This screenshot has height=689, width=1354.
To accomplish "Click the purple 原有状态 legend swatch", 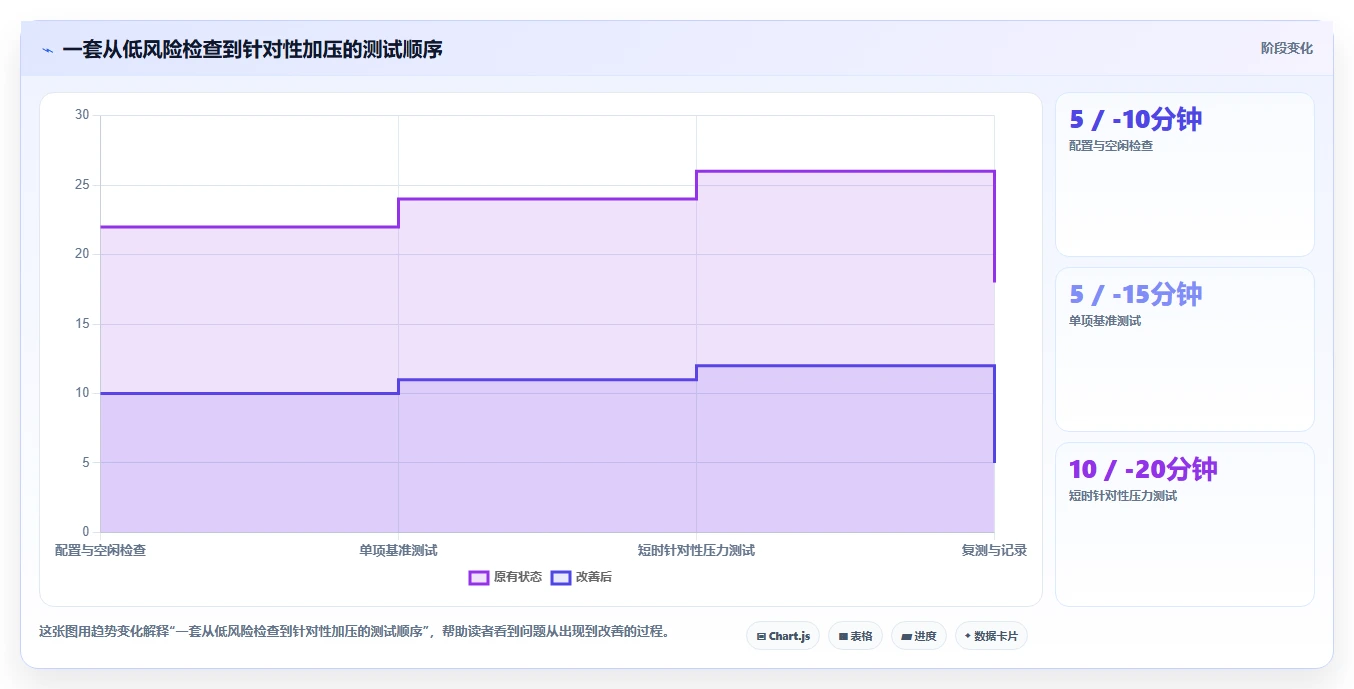I will click(479, 577).
